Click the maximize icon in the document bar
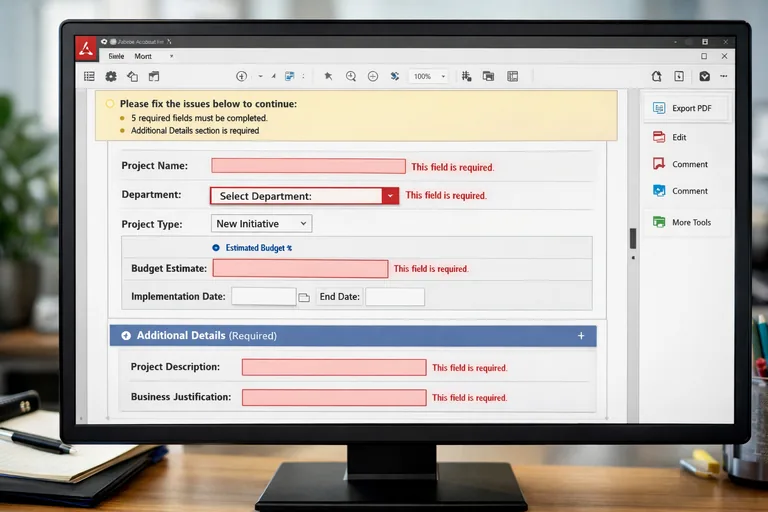Image resolution: width=768 pixels, height=512 pixels. point(704,56)
